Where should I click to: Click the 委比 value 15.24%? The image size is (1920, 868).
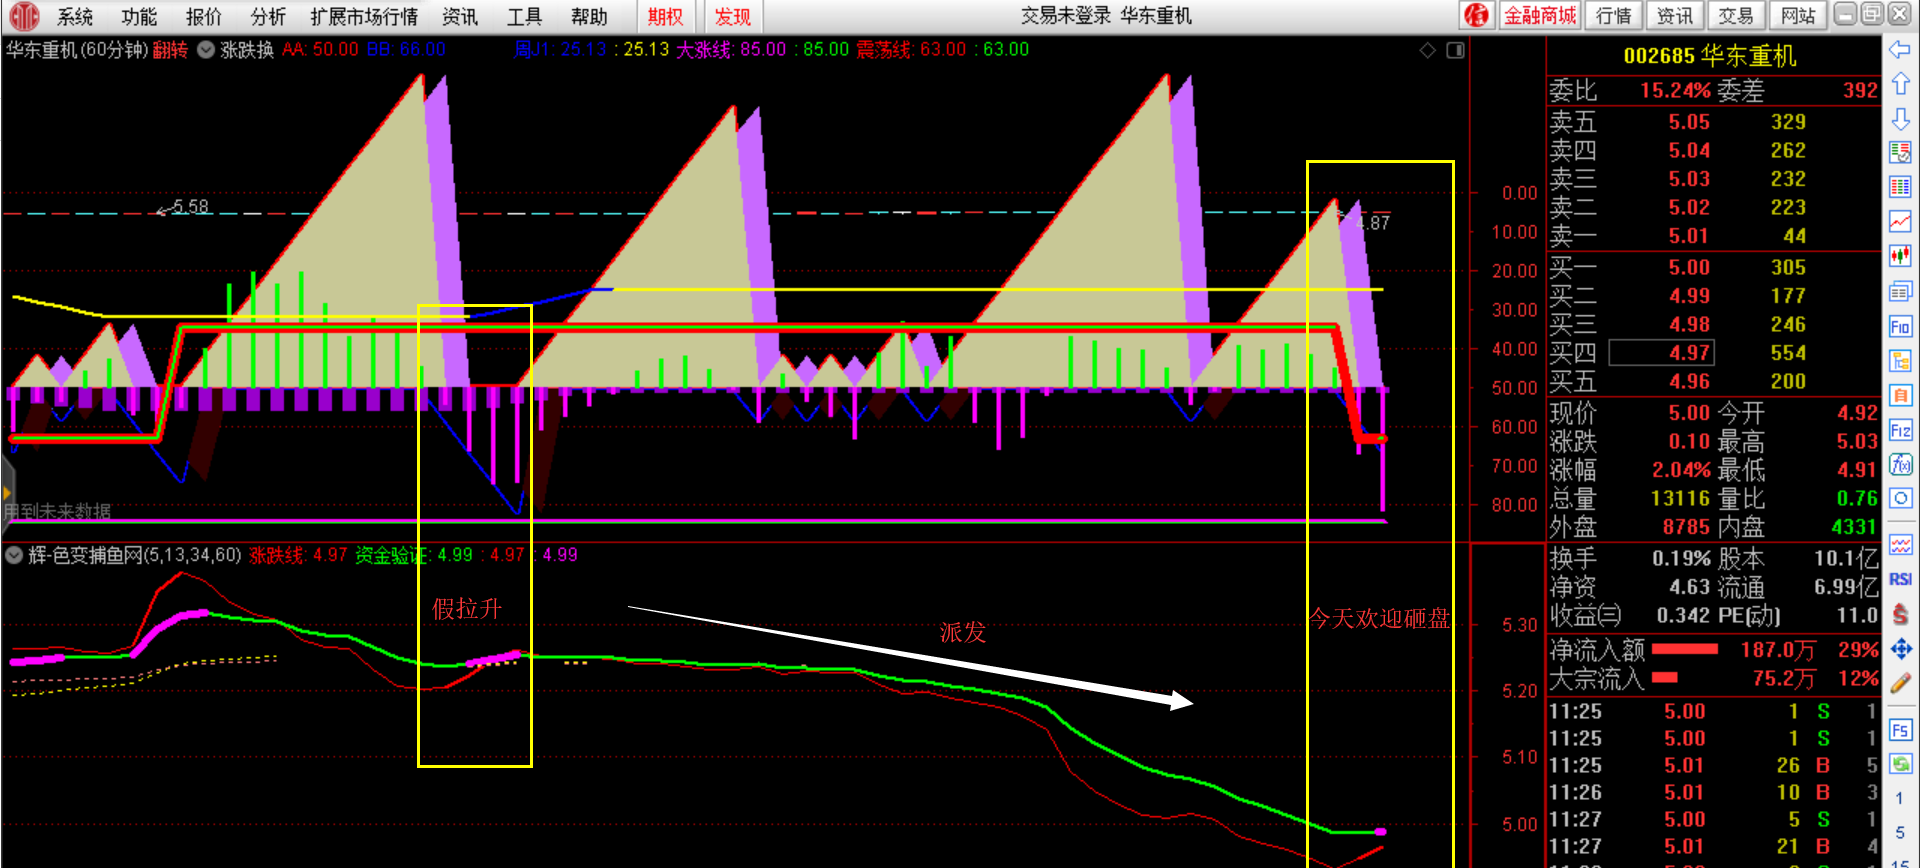coord(1675,91)
